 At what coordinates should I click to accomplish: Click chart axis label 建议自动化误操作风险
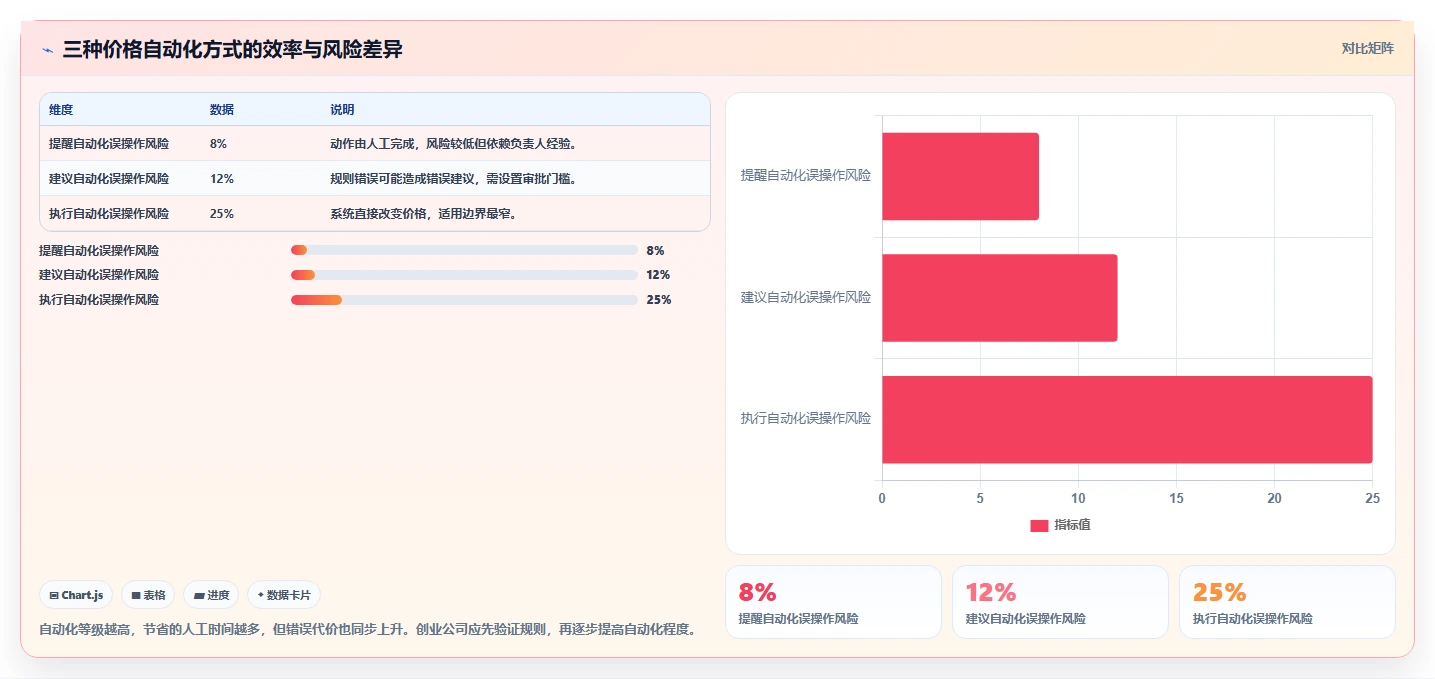pos(805,297)
